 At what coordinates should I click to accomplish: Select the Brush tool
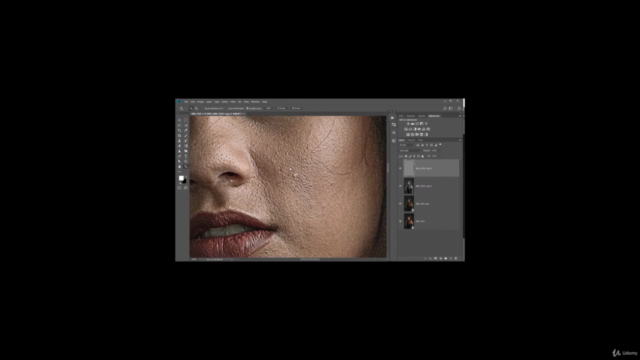pos(186,136)
